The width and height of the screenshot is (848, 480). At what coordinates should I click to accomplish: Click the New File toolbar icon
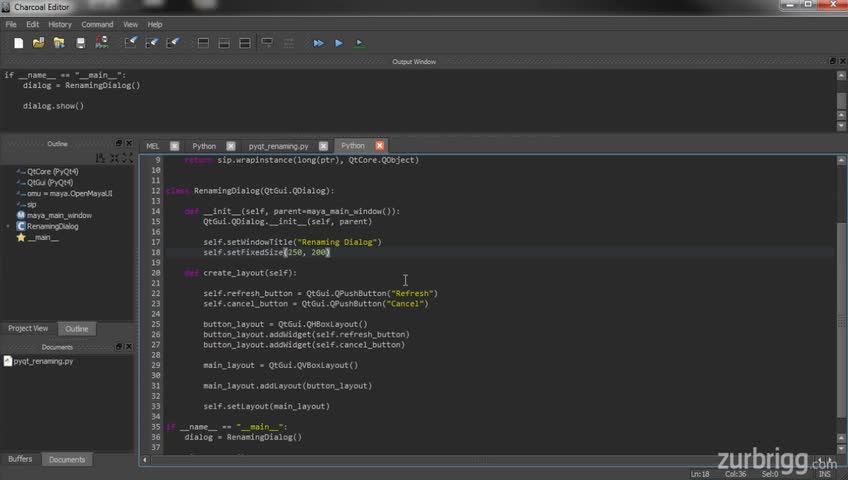point(18,43)
